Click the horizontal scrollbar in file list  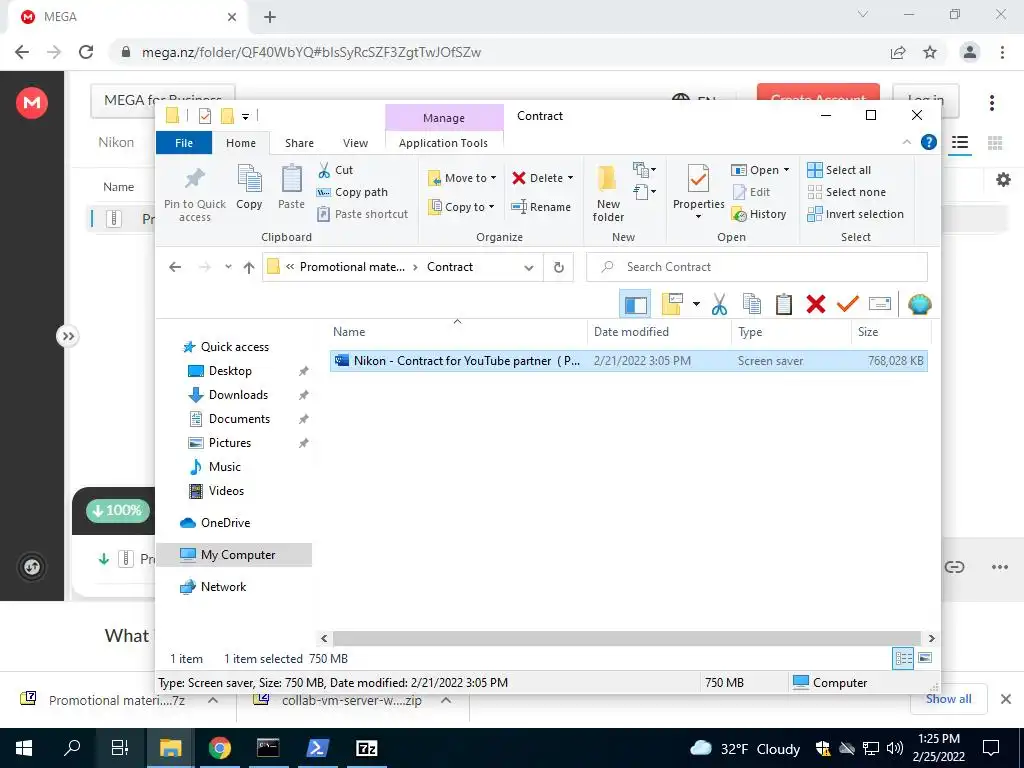pyautogui.click(x=627, y=638)
